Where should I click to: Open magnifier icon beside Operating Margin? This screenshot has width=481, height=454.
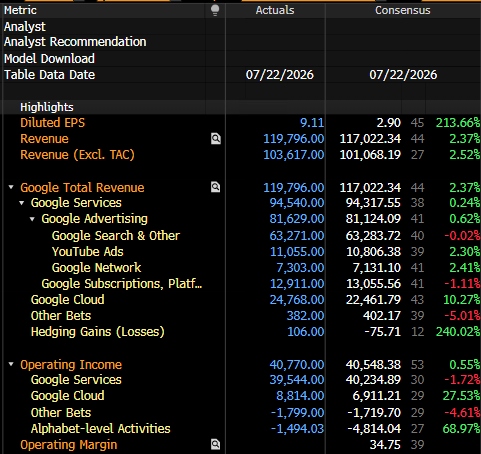[216, 444]
